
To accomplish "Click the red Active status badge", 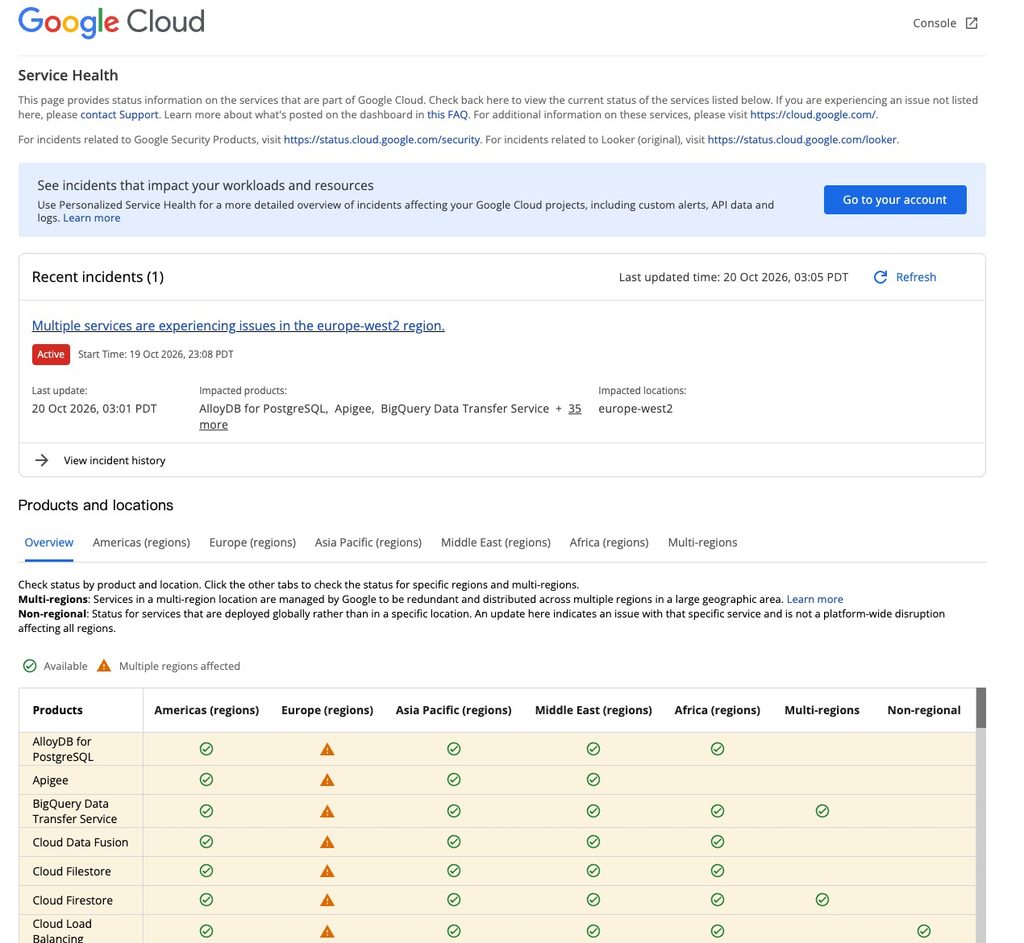I will (x=51, y=355).
